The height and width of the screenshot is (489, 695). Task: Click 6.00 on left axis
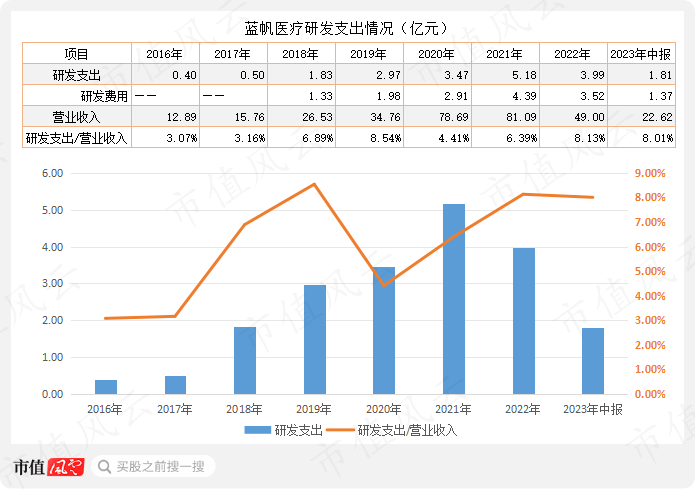(53, 173)
